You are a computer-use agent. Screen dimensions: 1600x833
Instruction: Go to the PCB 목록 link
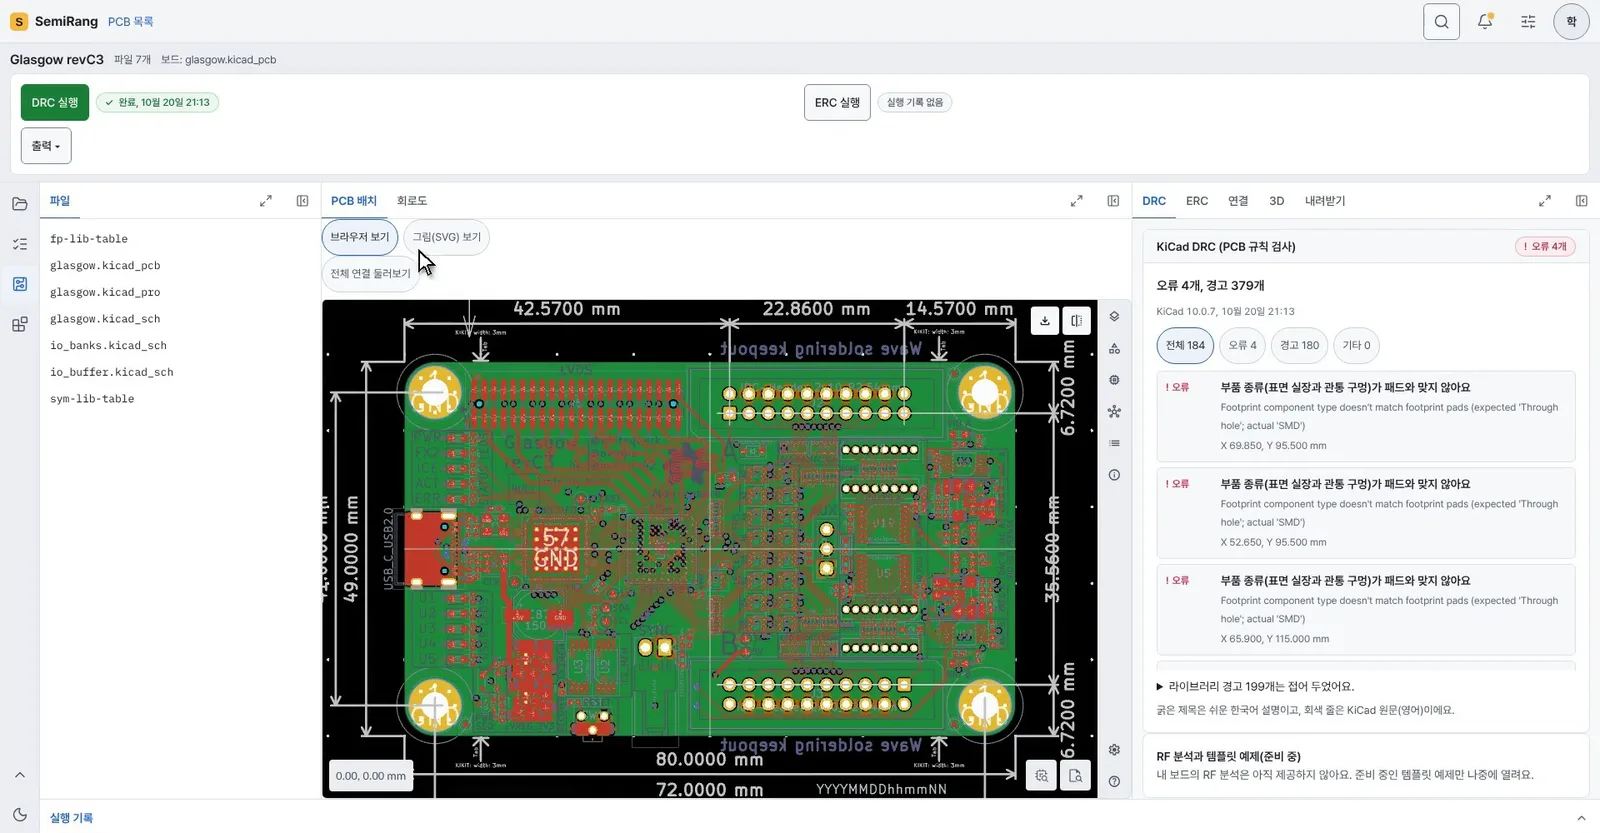131,22
